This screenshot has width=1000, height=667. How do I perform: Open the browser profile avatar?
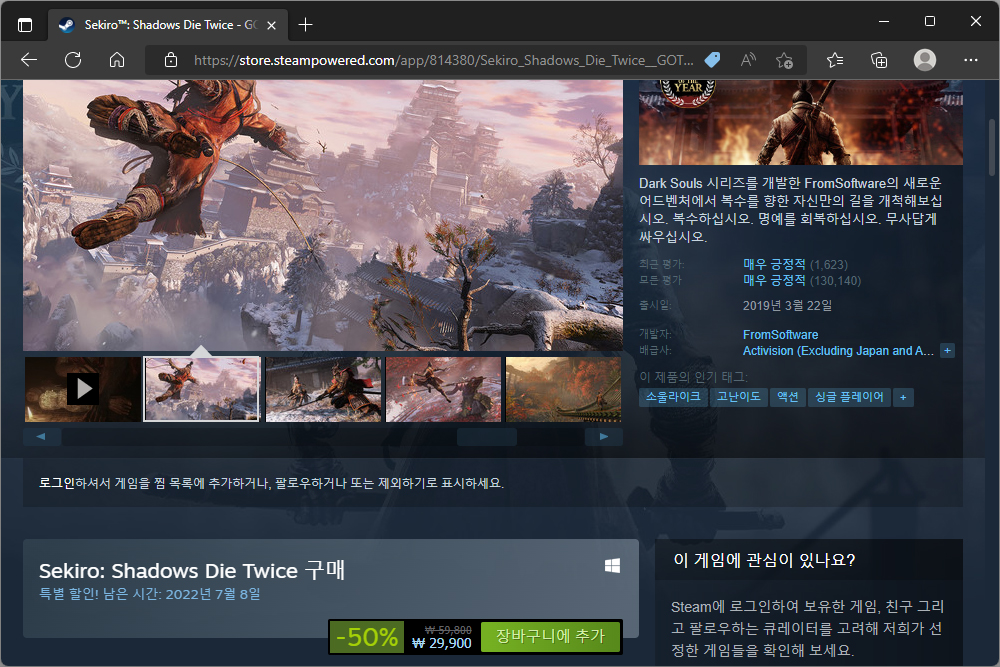point(925,60)
